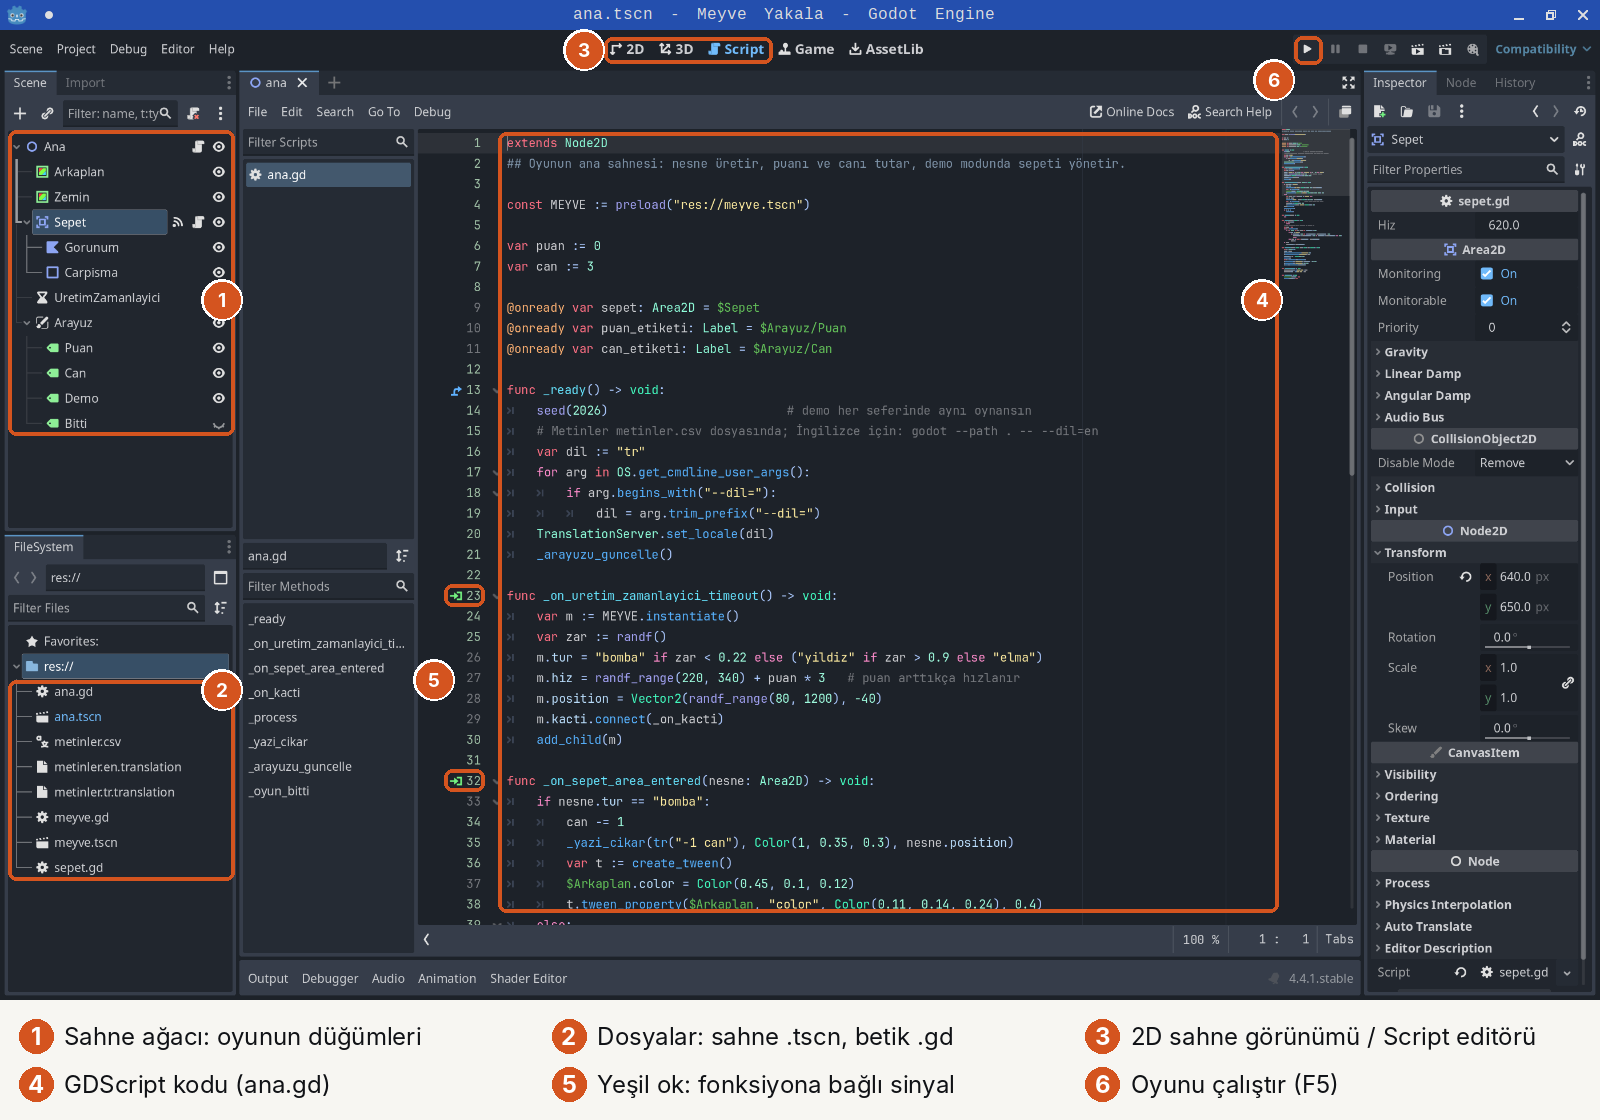Viewport: 1600px width, 1120px height.
Task: Pause the running project
Action: (x=1335, y=49)
